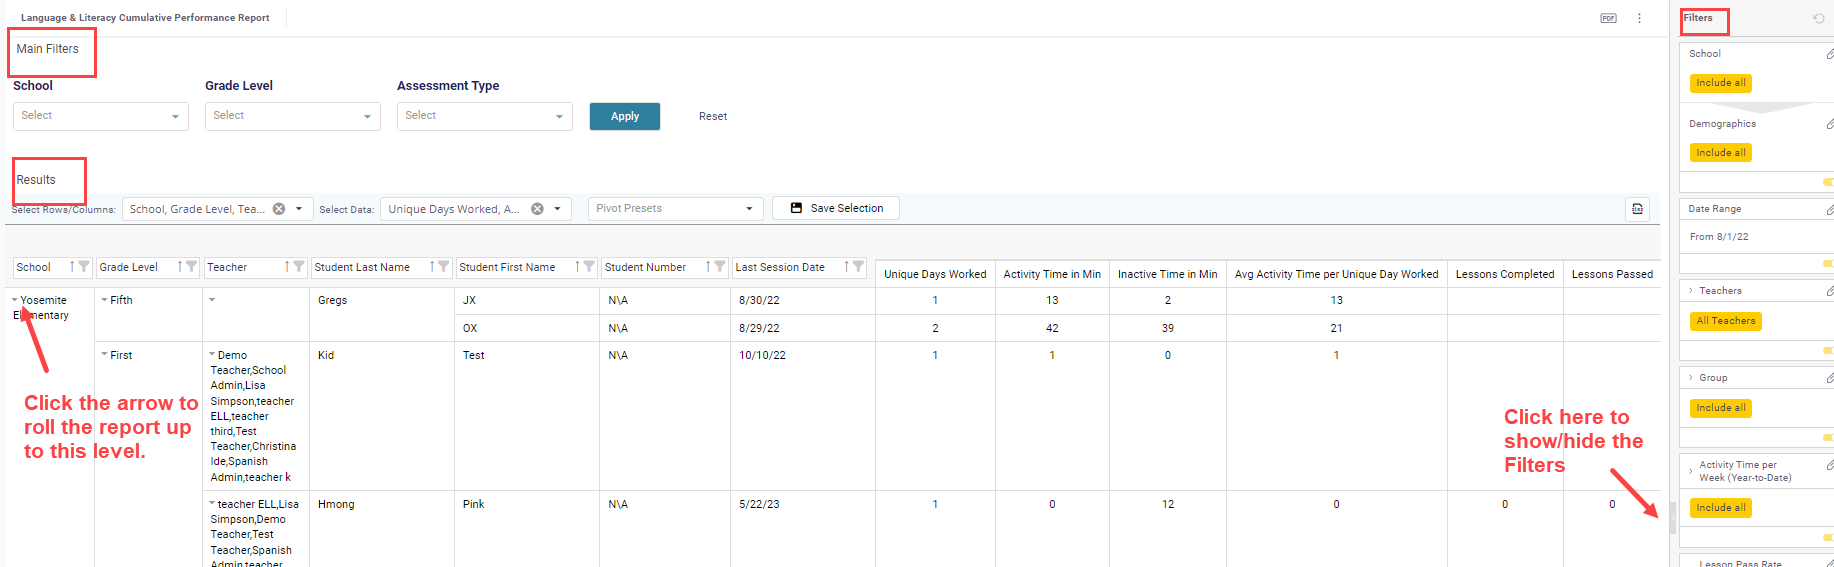1834x567 pixels.
Task: Clear the Select Data selection
Action: pos(537,209)
